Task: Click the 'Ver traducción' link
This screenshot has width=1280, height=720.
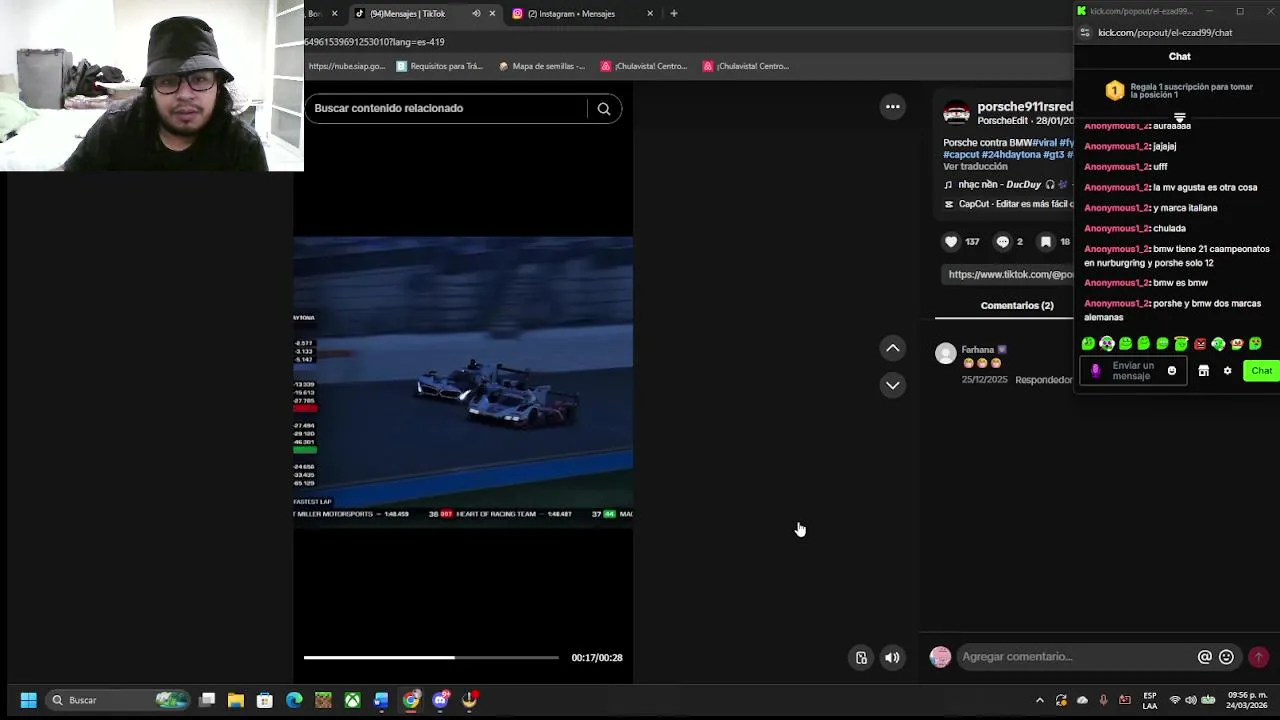Action: tap(975, 167)
